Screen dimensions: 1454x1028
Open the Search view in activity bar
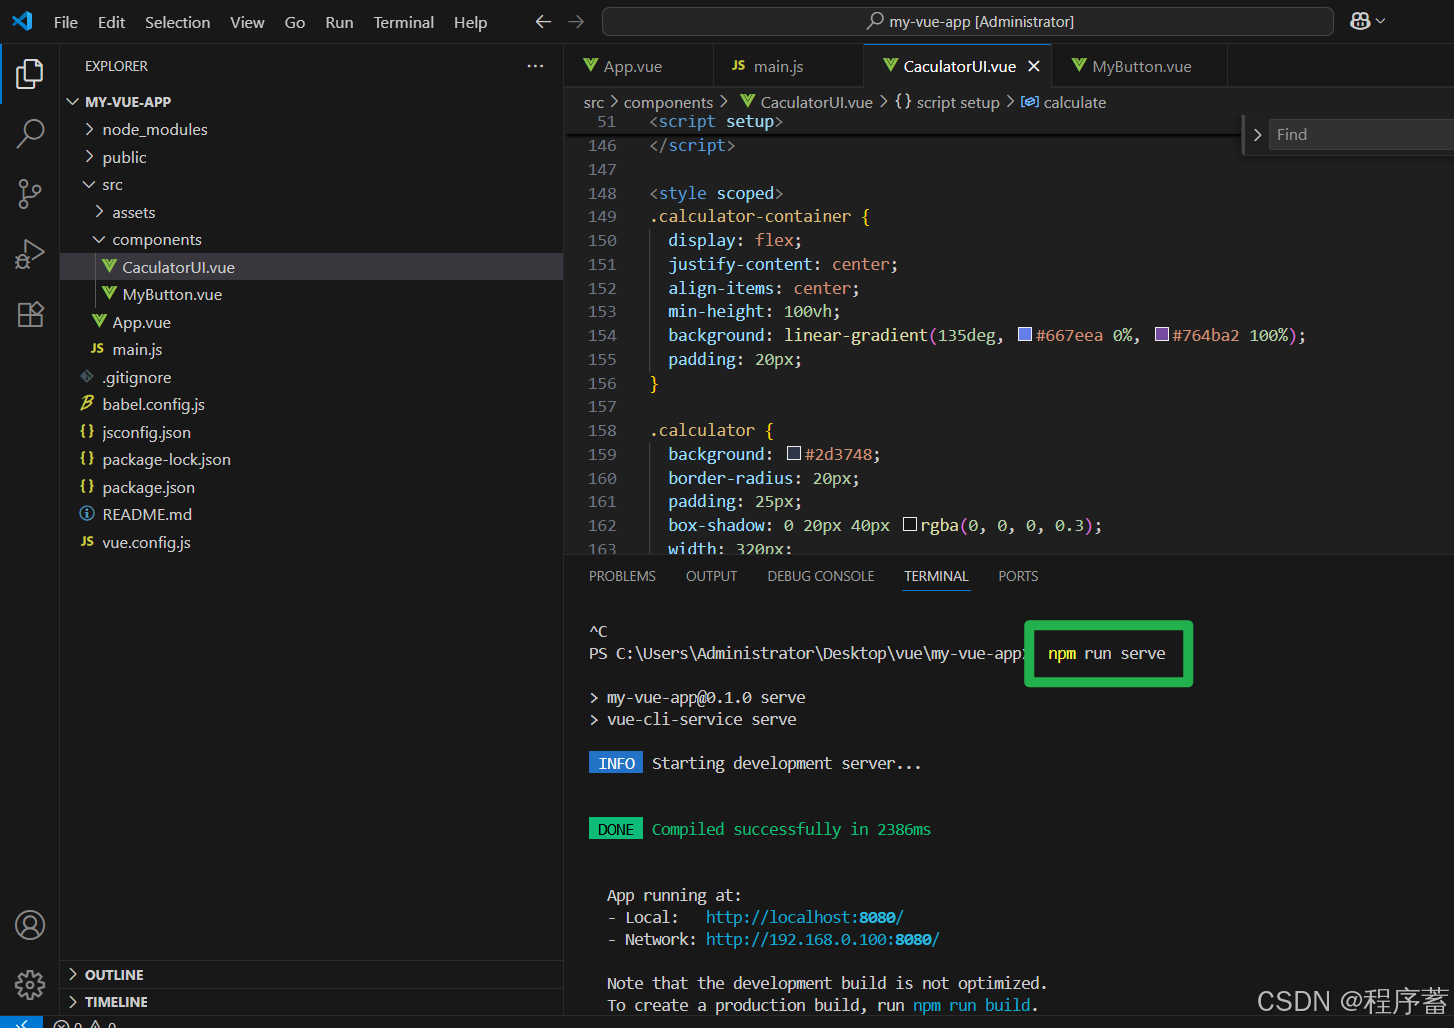pos(30,133)
